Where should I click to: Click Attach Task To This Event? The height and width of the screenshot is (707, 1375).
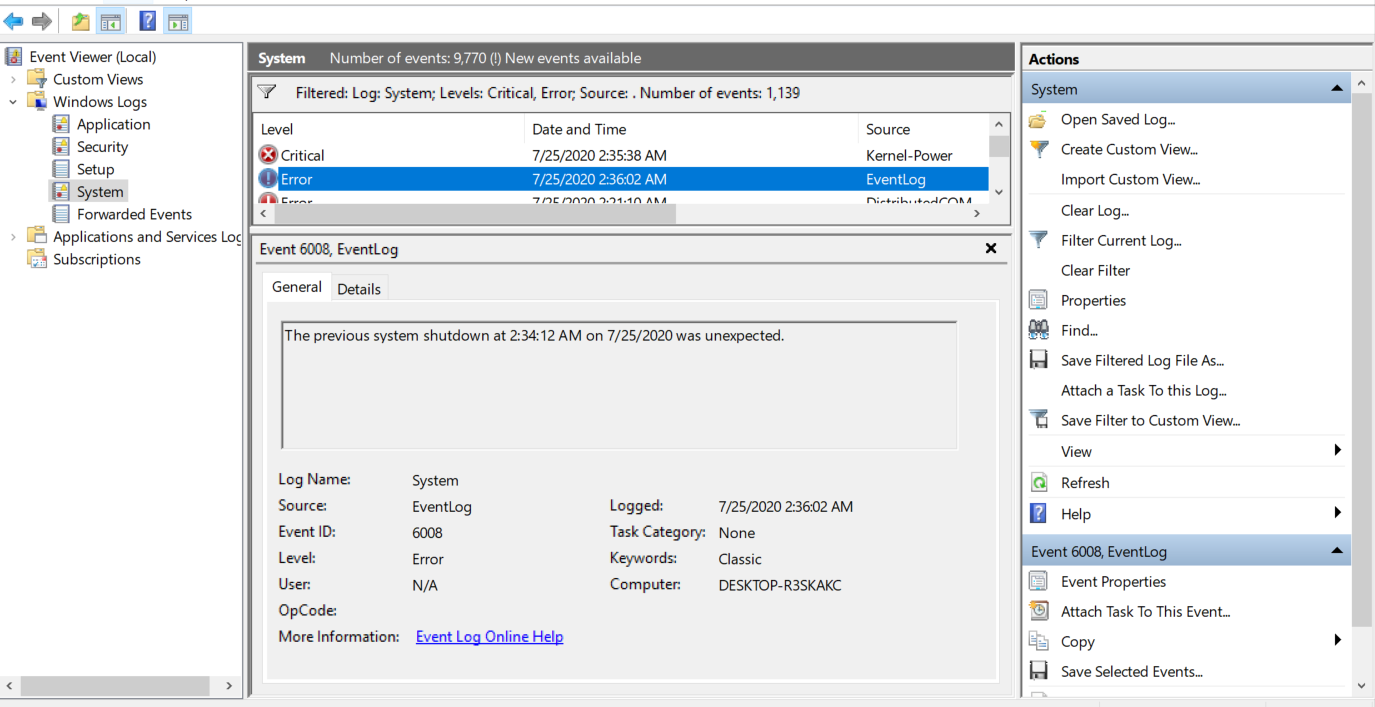tap(1145, 611)
